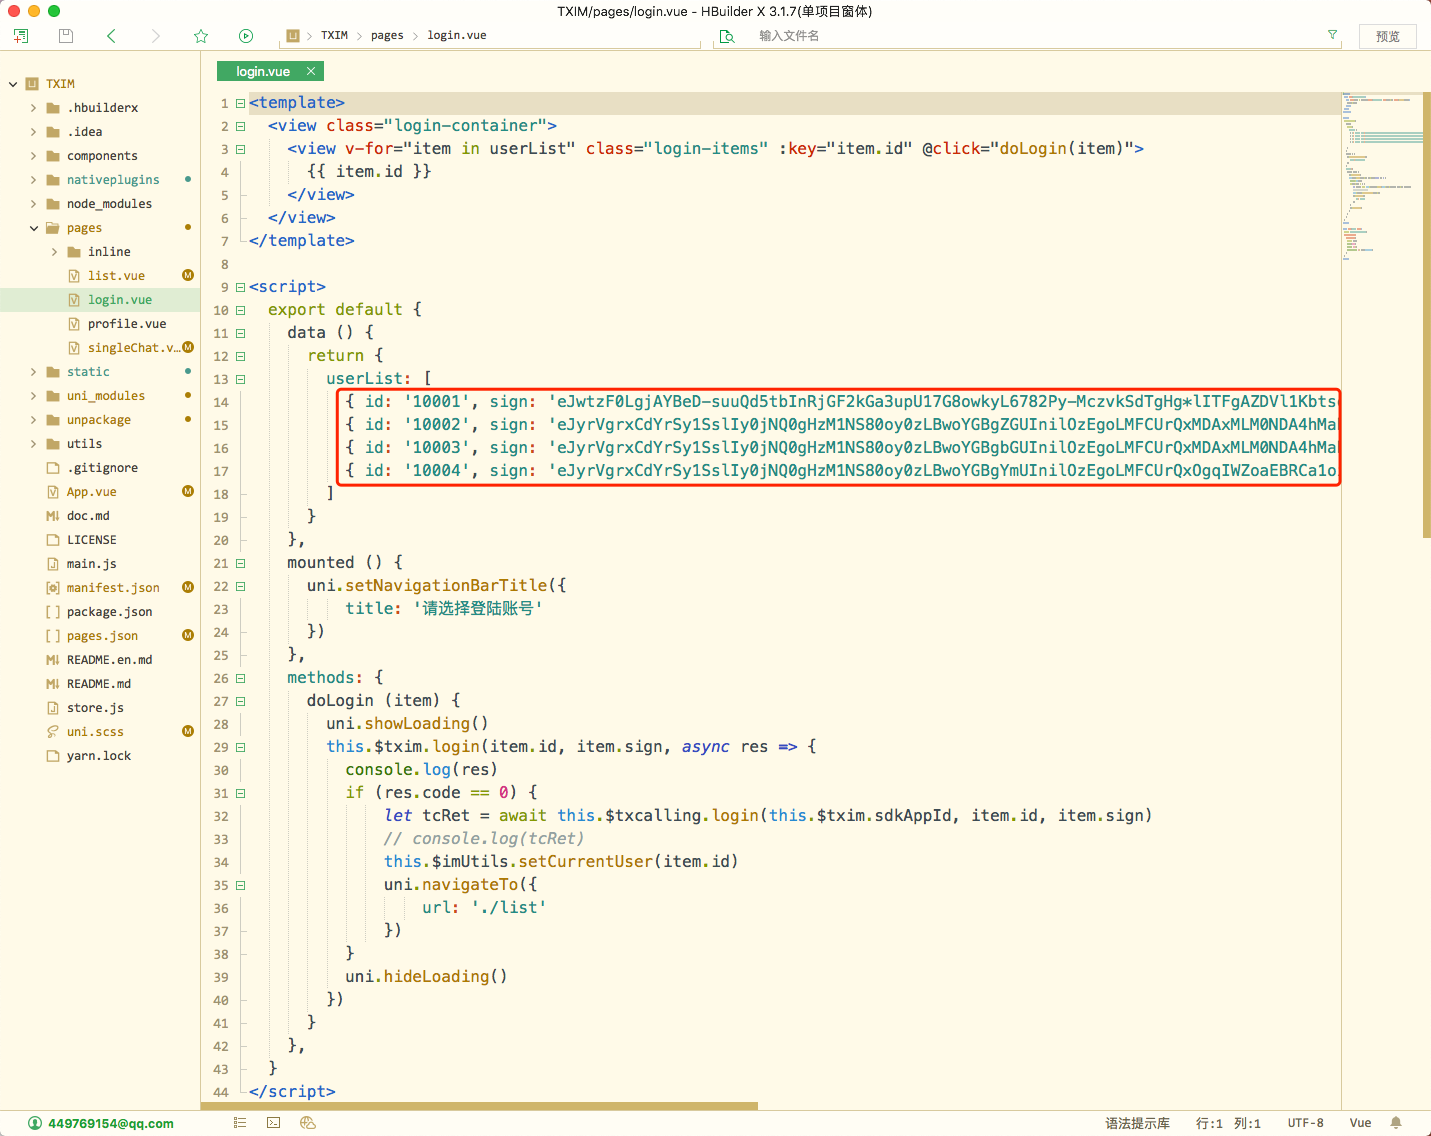Click login.vue in the breadcrumb path
Viewport: 1431px width, 1136px height.
457,35
